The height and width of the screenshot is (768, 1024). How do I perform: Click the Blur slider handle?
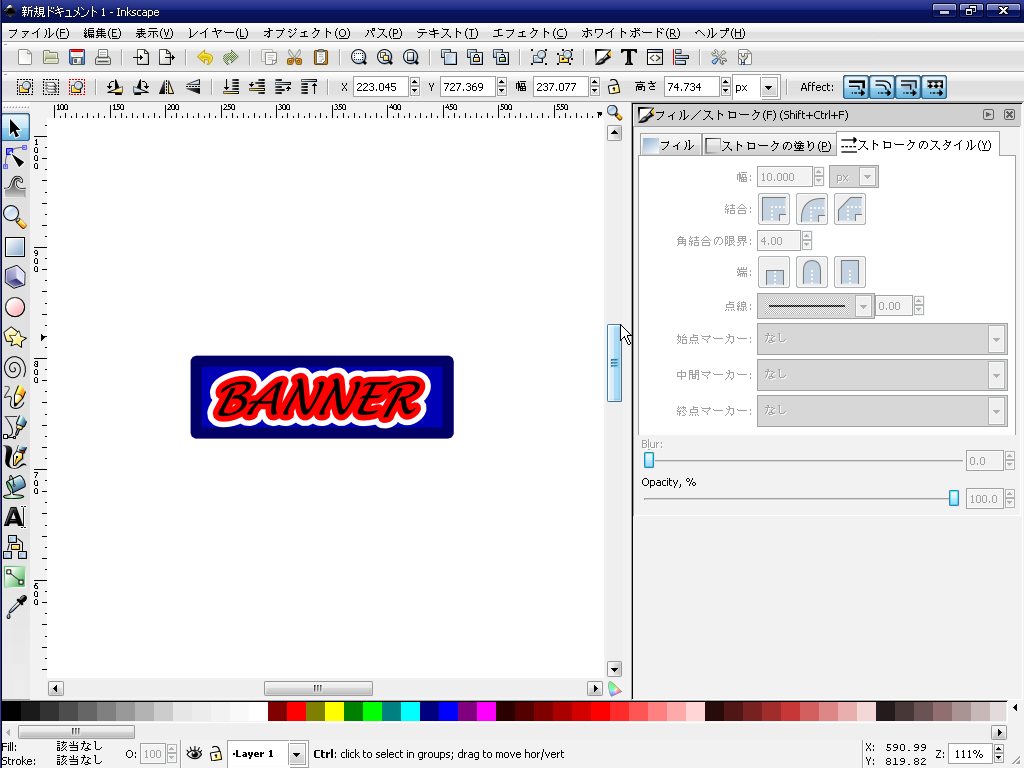[x=648, y=460]
